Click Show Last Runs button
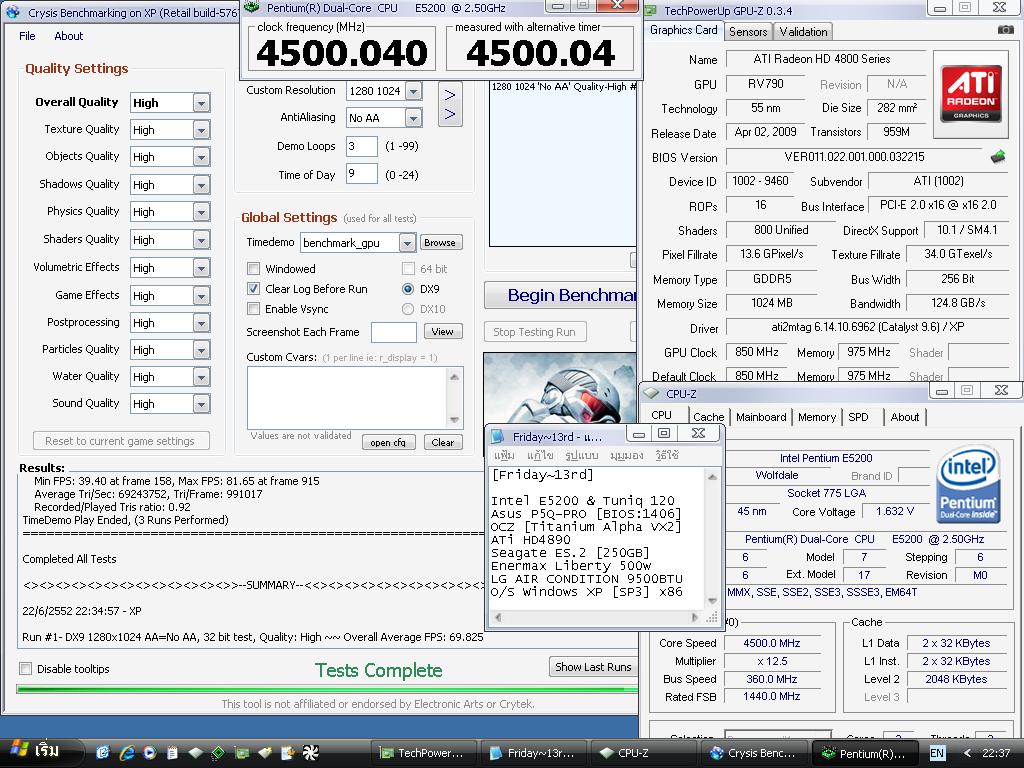The width and height of the screenshot is (1024, 768). 593,667
